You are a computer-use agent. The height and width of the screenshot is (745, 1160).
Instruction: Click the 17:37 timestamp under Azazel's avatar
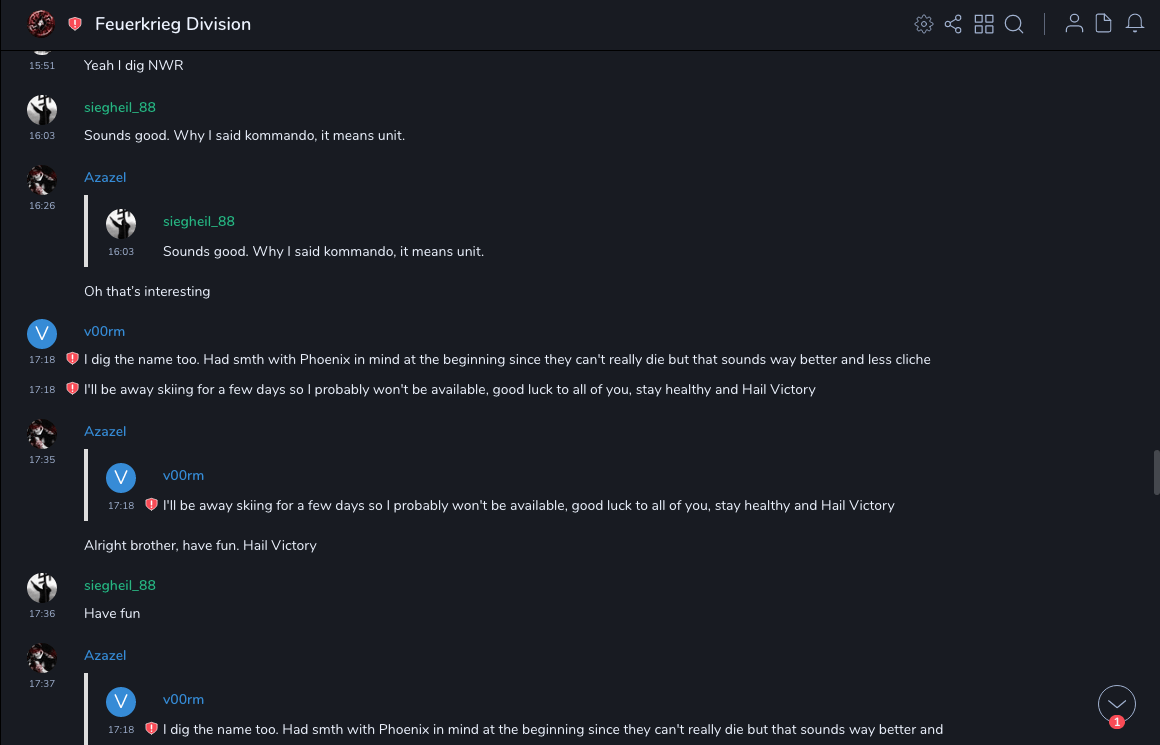coord(42,684)
